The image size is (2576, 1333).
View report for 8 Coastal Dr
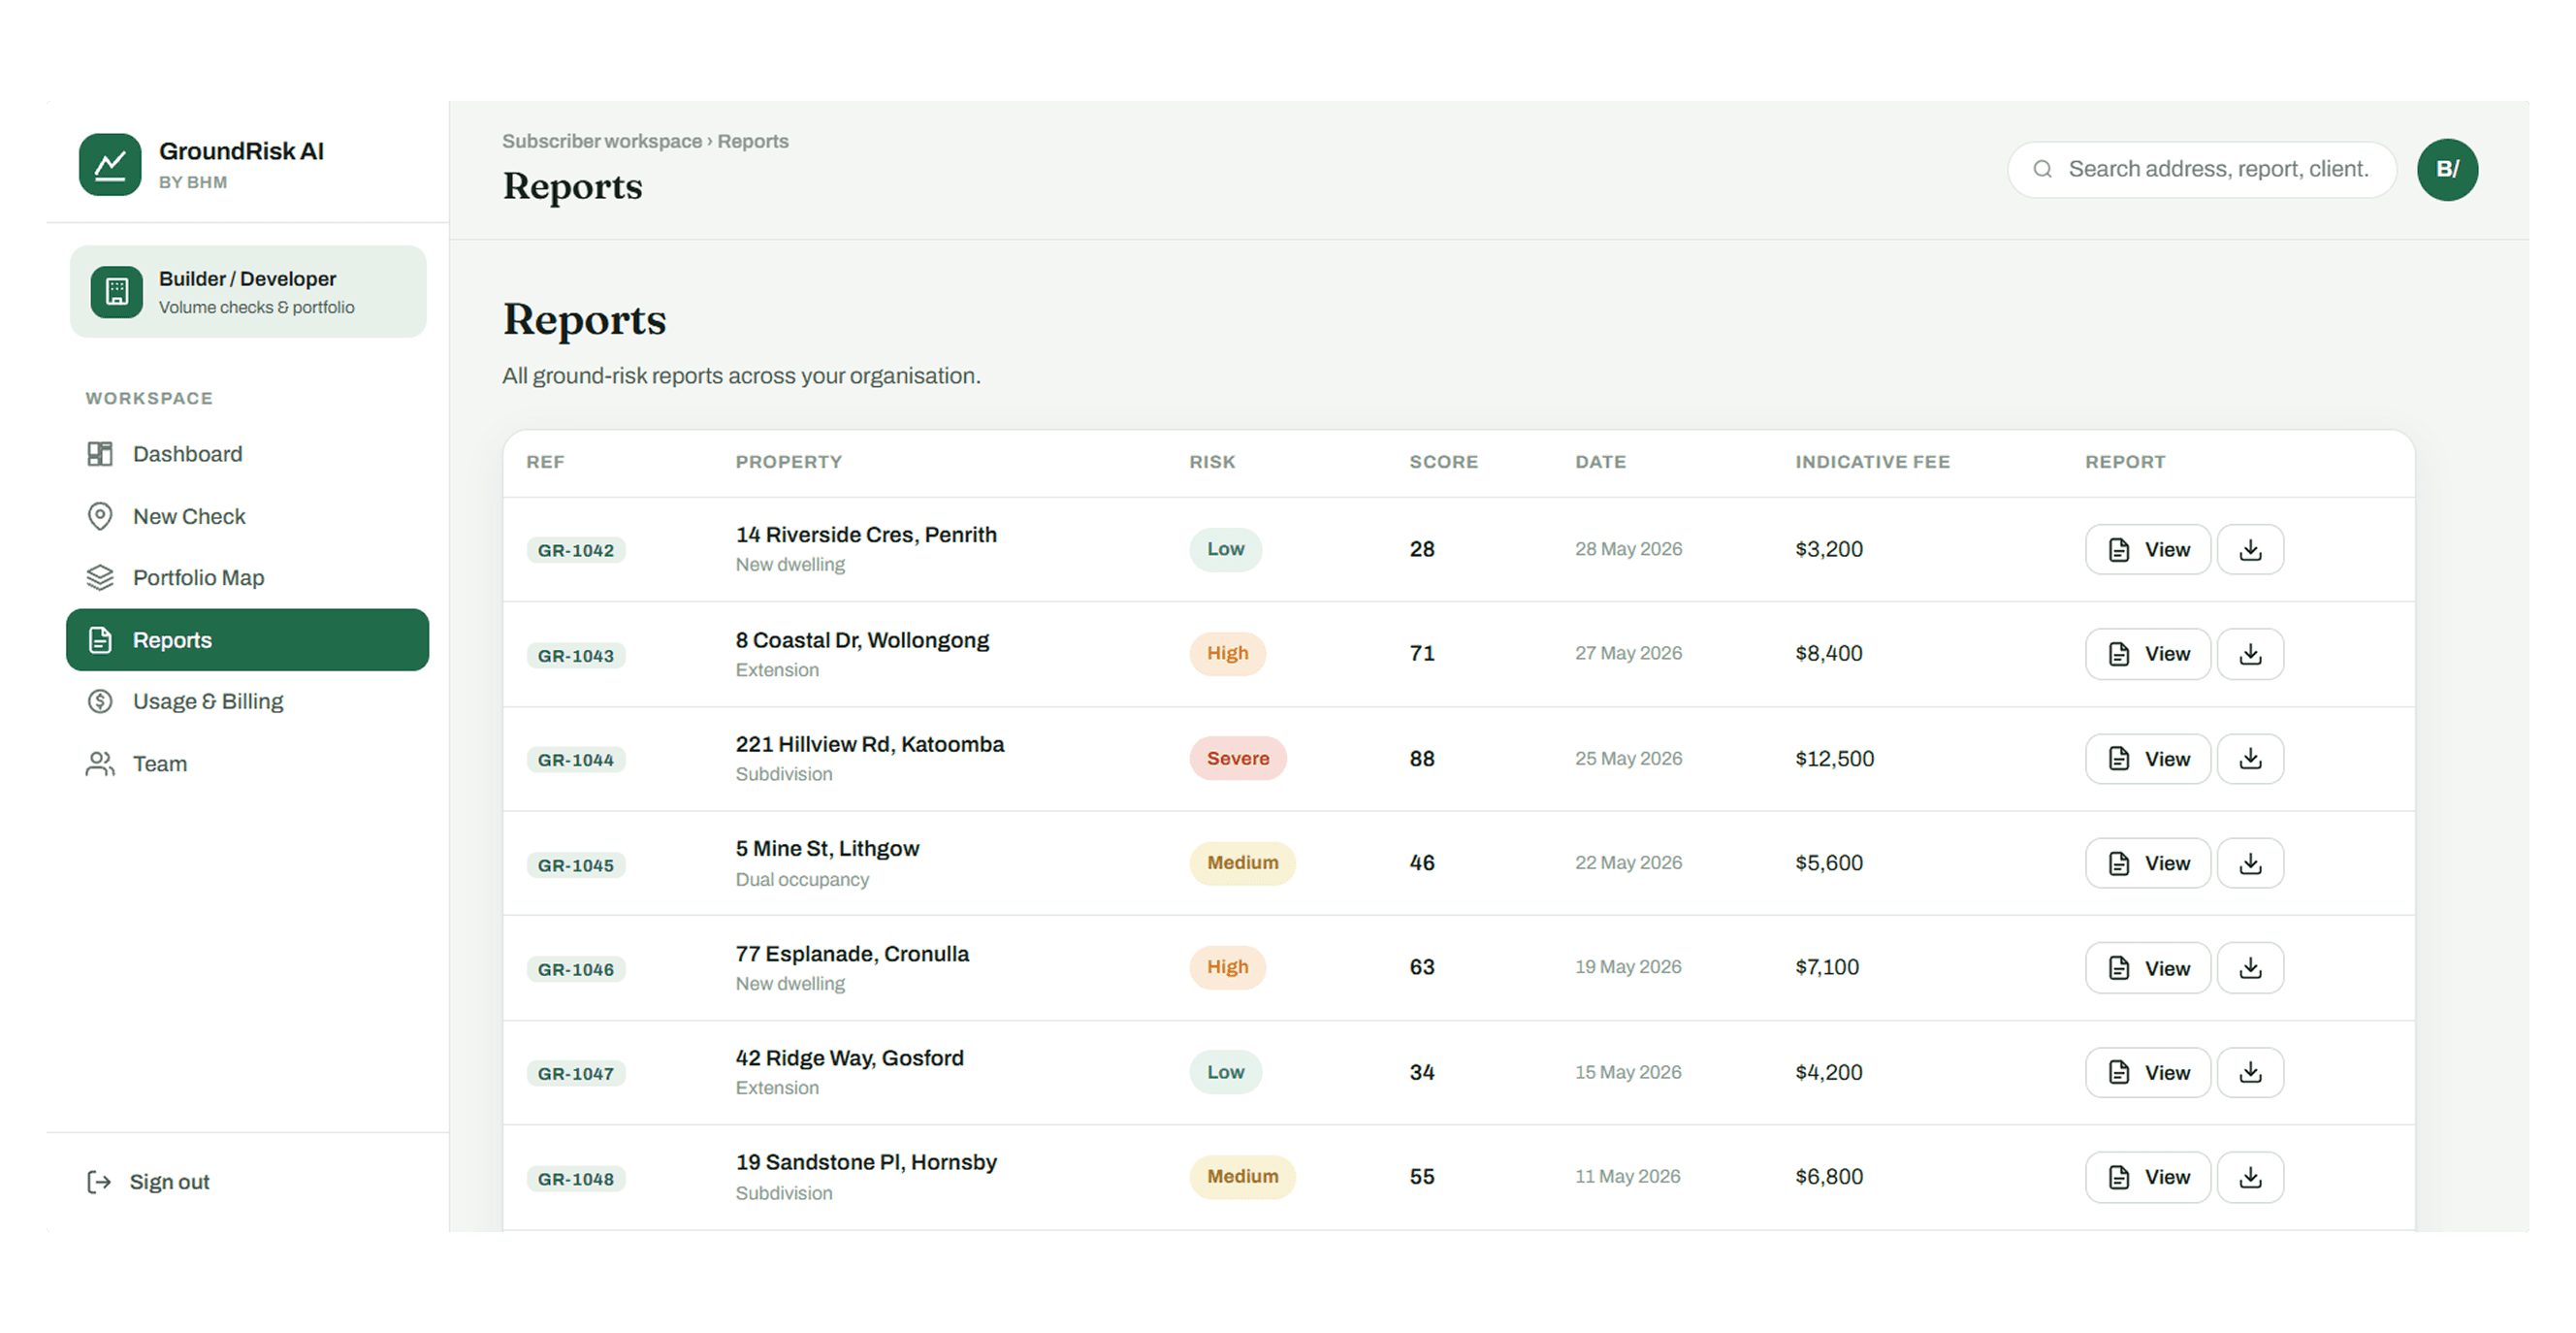pyautogui.click(x=2147, y=654)
